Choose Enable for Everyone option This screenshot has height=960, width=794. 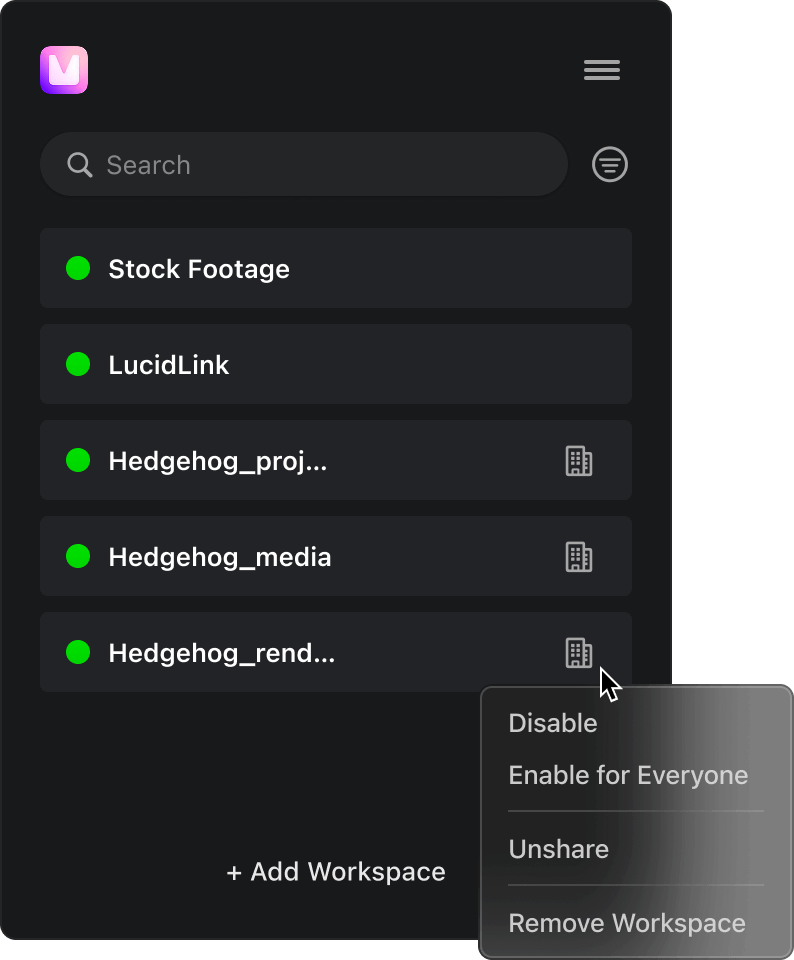tap(628, 775)
